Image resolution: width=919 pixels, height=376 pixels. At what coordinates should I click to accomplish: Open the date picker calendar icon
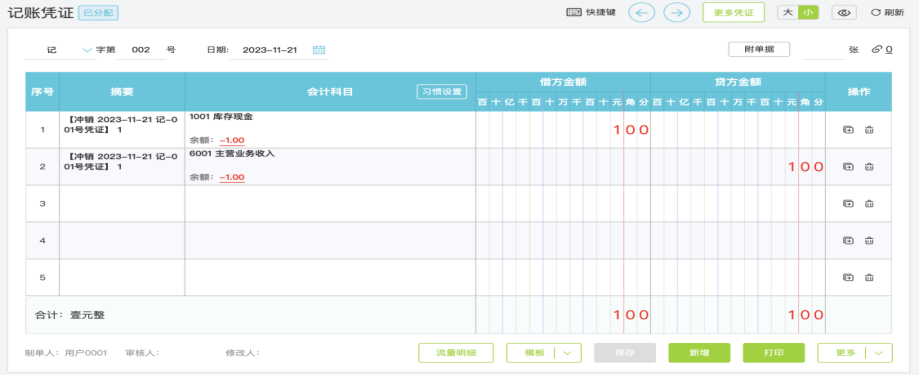coord(319,50)
